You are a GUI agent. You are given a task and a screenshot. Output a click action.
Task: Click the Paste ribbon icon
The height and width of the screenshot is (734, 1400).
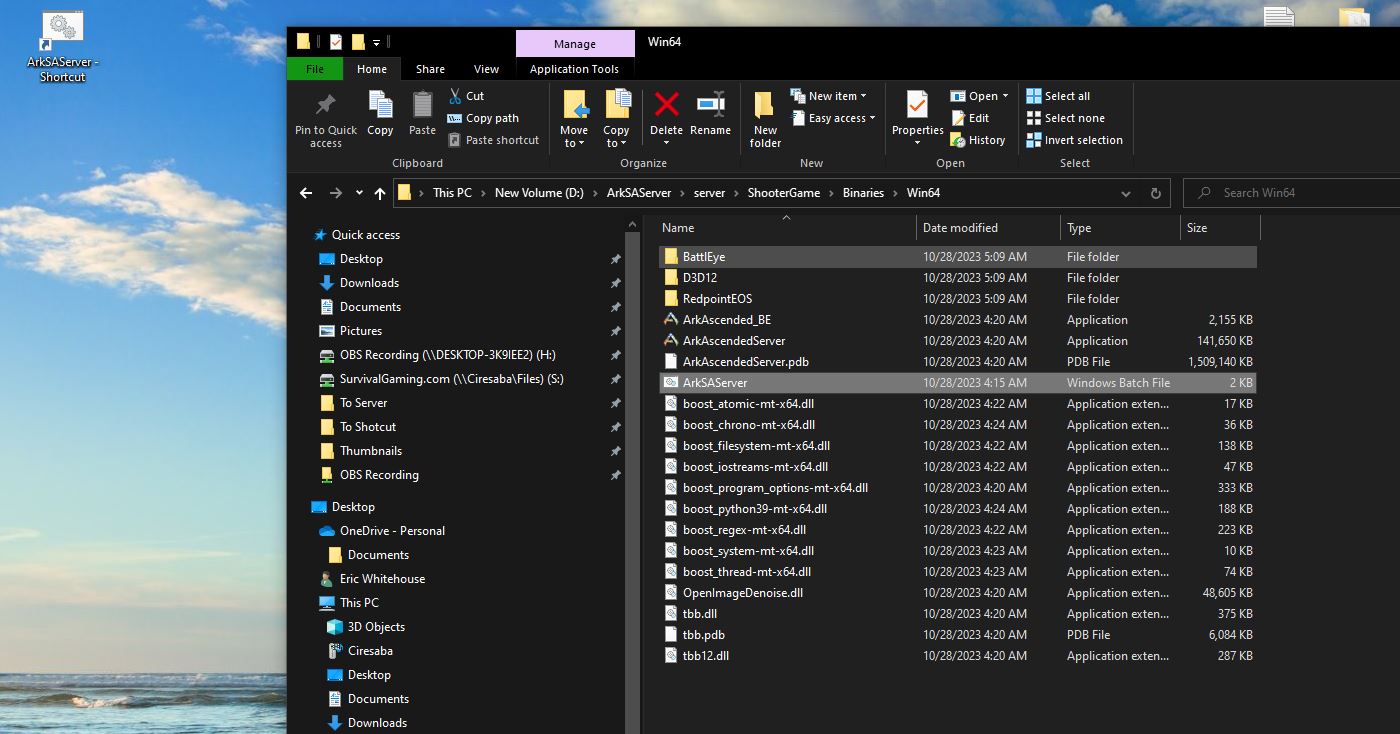pyautogui.click(x=422, y=106)
